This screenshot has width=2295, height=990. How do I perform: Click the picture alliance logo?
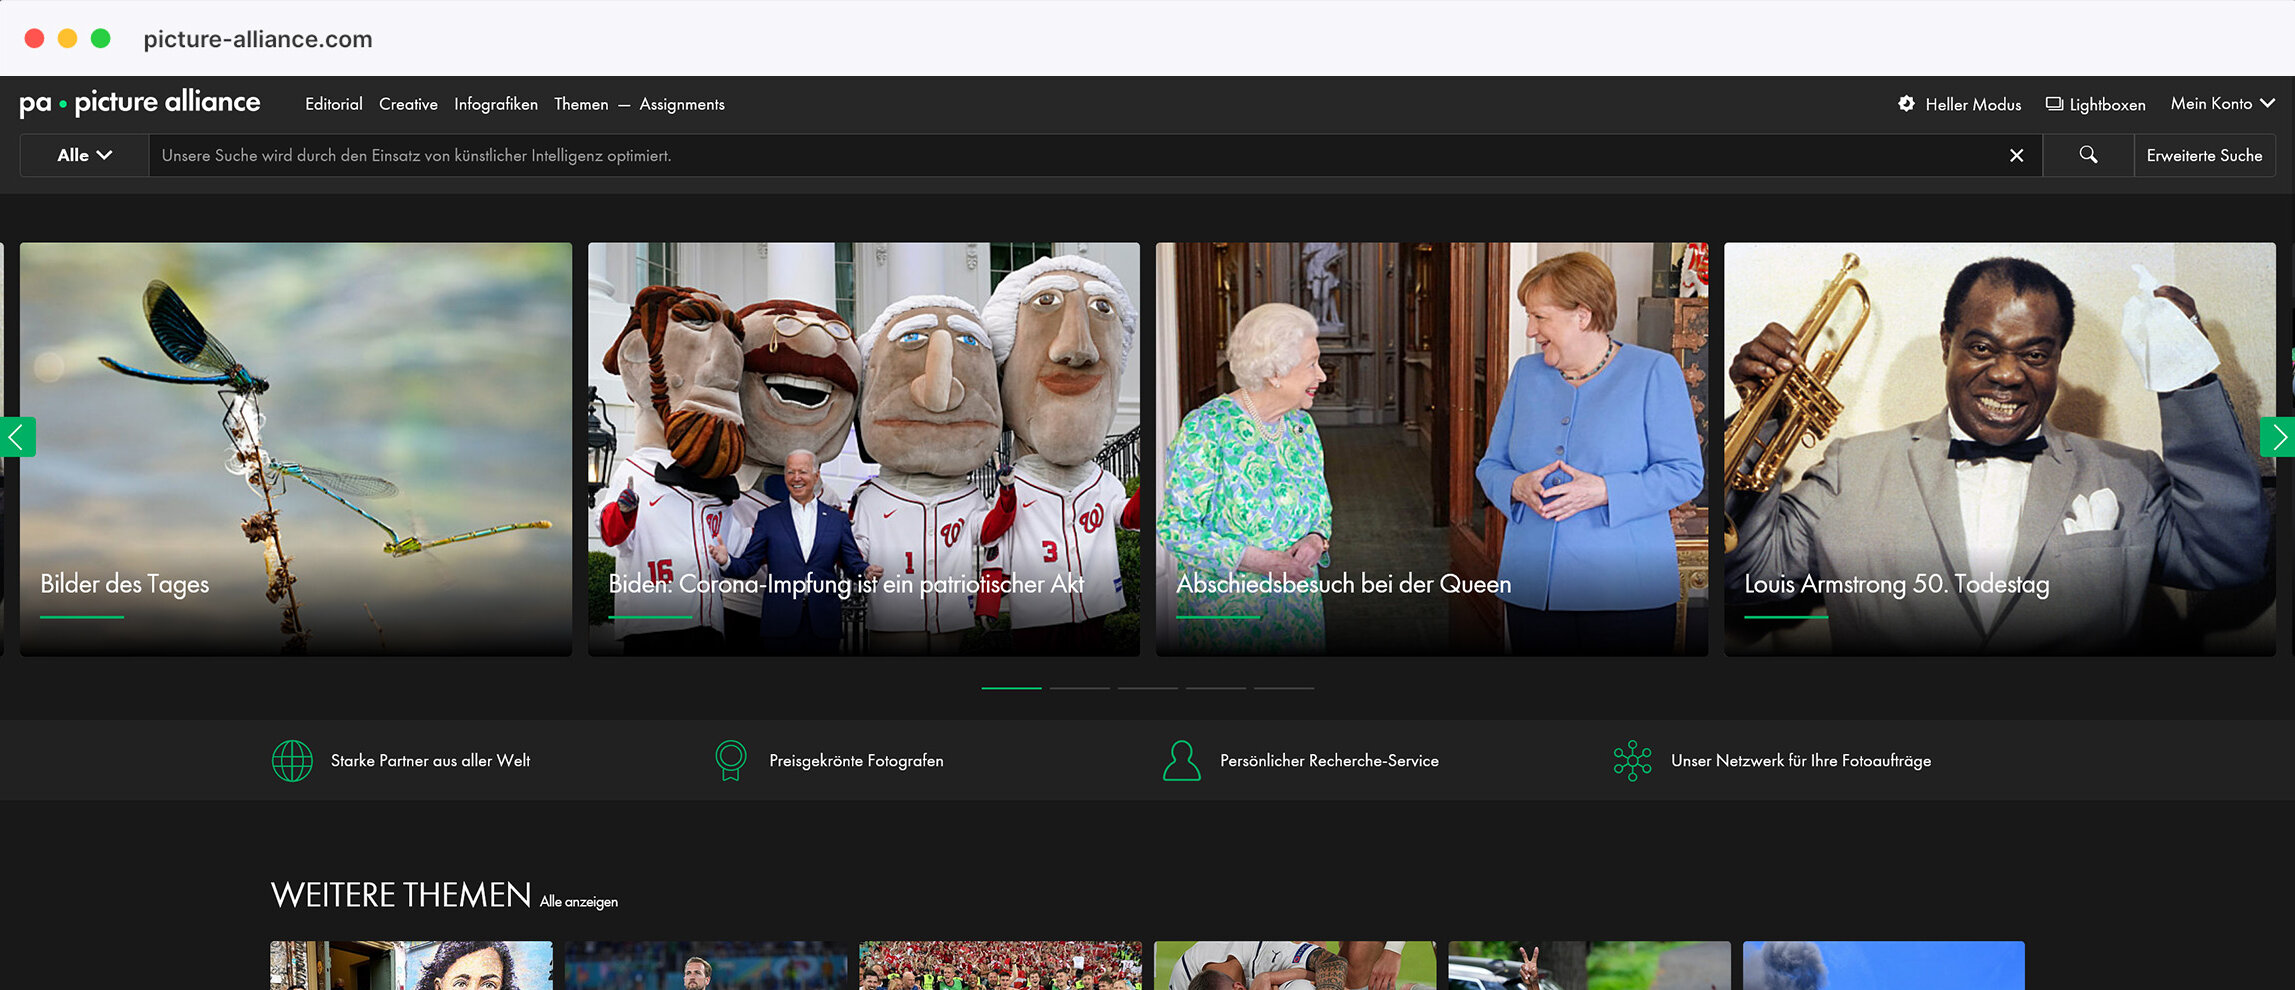140,103
